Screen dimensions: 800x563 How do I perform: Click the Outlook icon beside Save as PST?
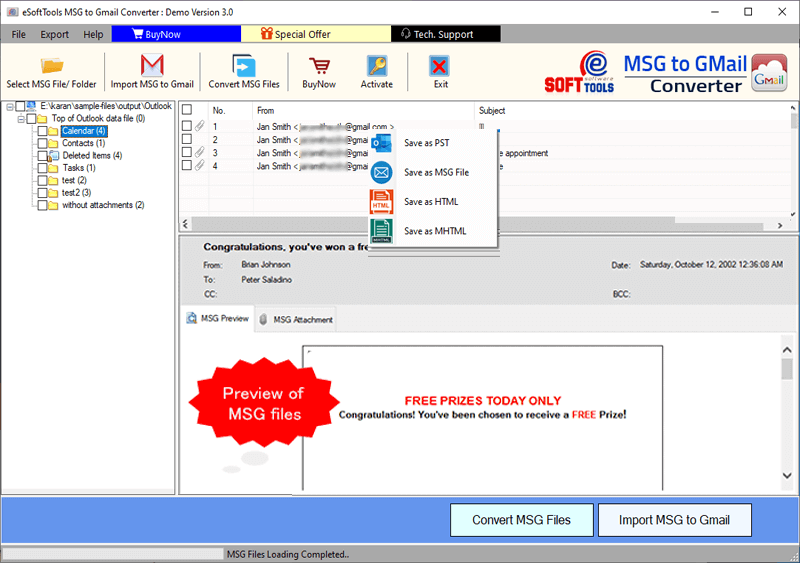click(382, 143)
